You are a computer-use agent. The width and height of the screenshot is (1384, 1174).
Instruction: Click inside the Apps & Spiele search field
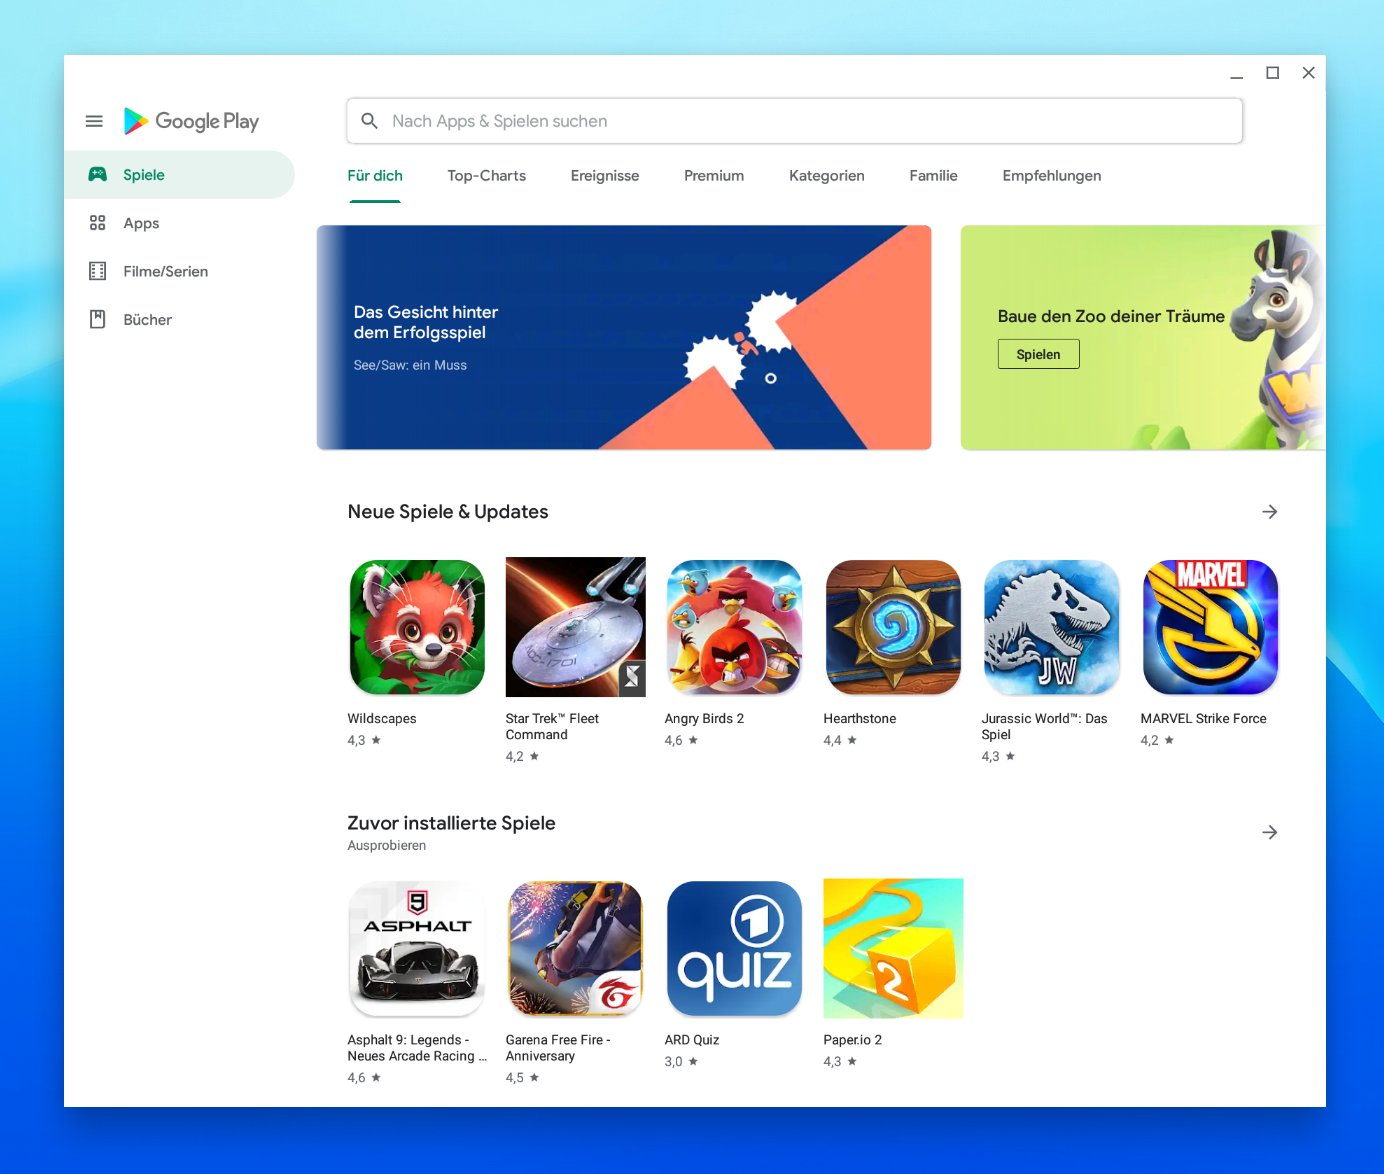pos(795,121)
